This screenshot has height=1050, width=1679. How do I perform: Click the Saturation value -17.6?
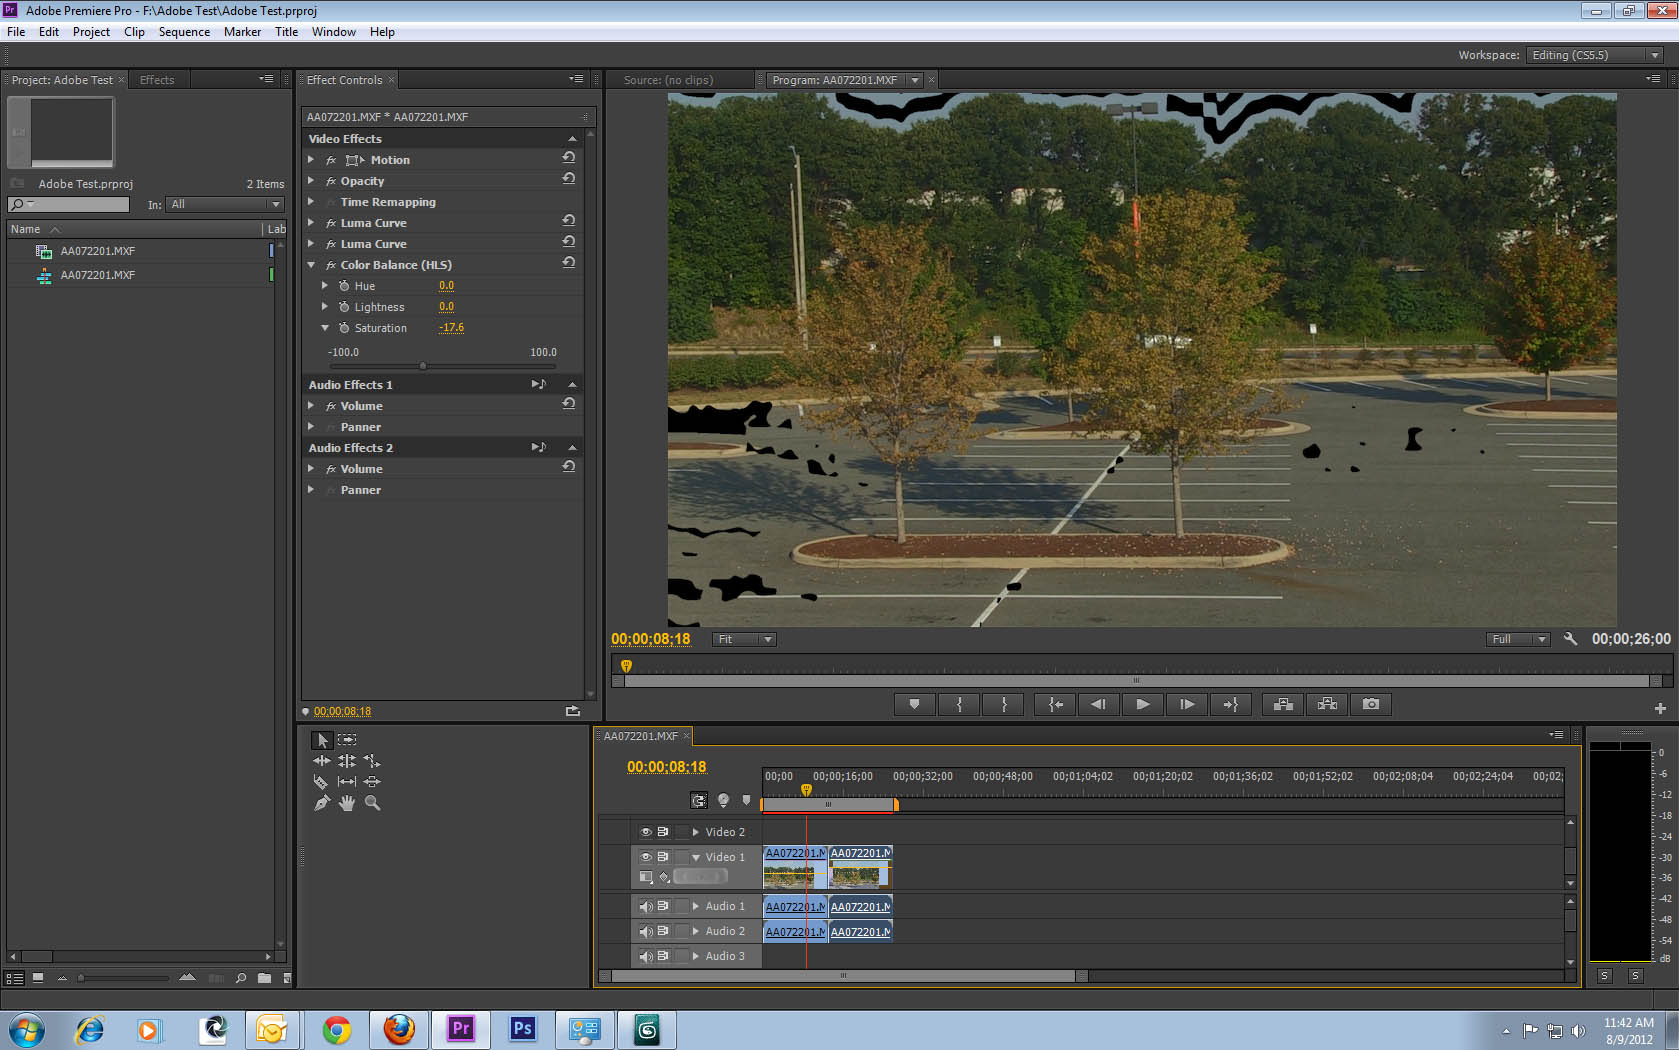pos(451,328)
